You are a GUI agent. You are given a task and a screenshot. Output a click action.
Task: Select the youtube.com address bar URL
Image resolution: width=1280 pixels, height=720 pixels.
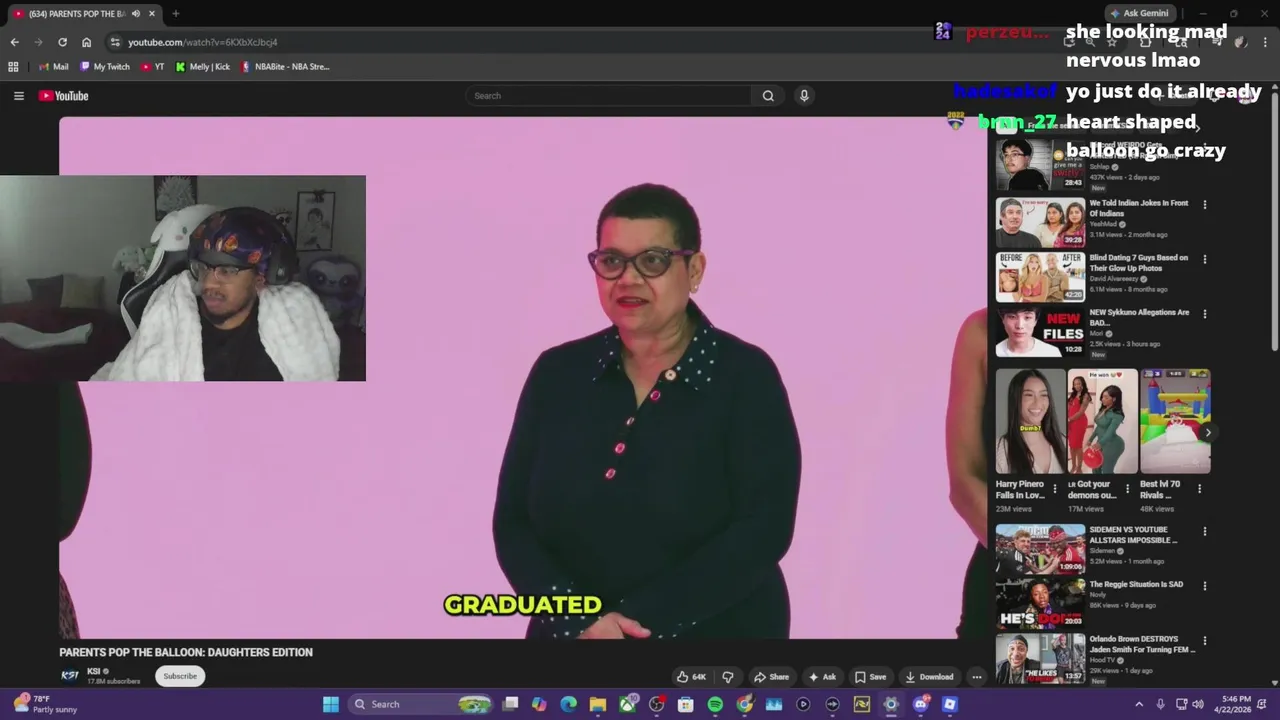(x=203, y=42)
